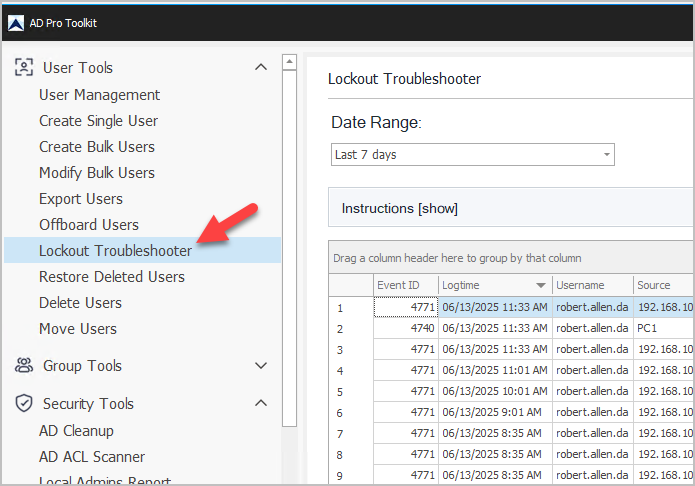The width and height of the screenshot is (695, 486).
Task: Collapse the Security Tools section chevron
Action: tap(261, 403)
